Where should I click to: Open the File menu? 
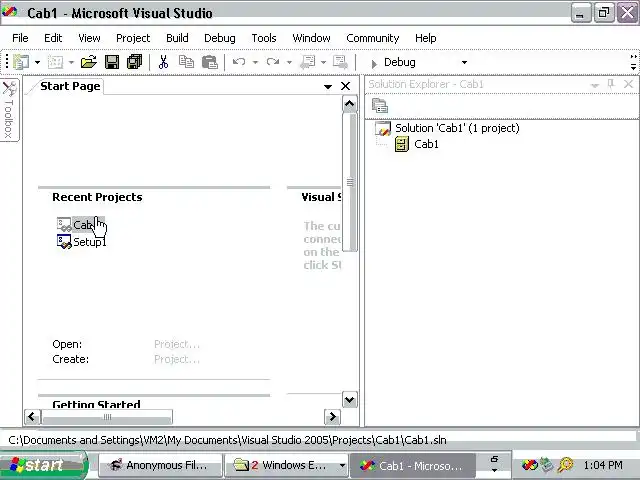20,38
